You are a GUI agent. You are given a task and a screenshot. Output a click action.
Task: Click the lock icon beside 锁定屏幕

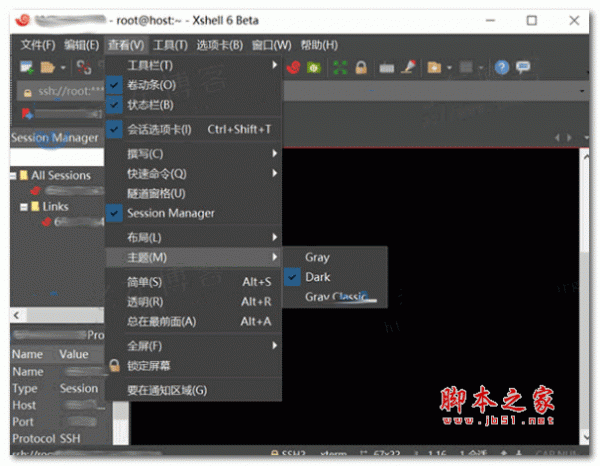coord(114,365)
